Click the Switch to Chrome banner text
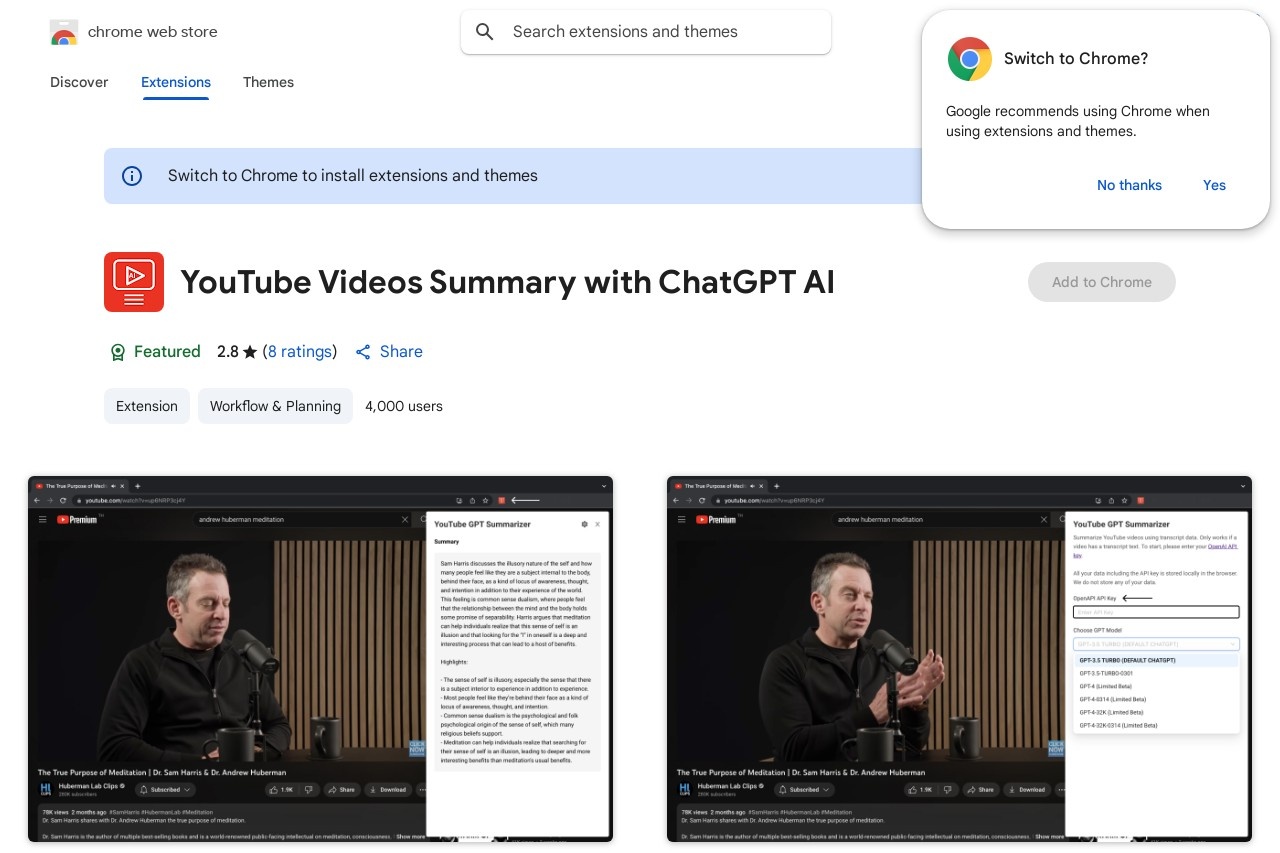The image size is (1280, 853). [x=353, y=176]
